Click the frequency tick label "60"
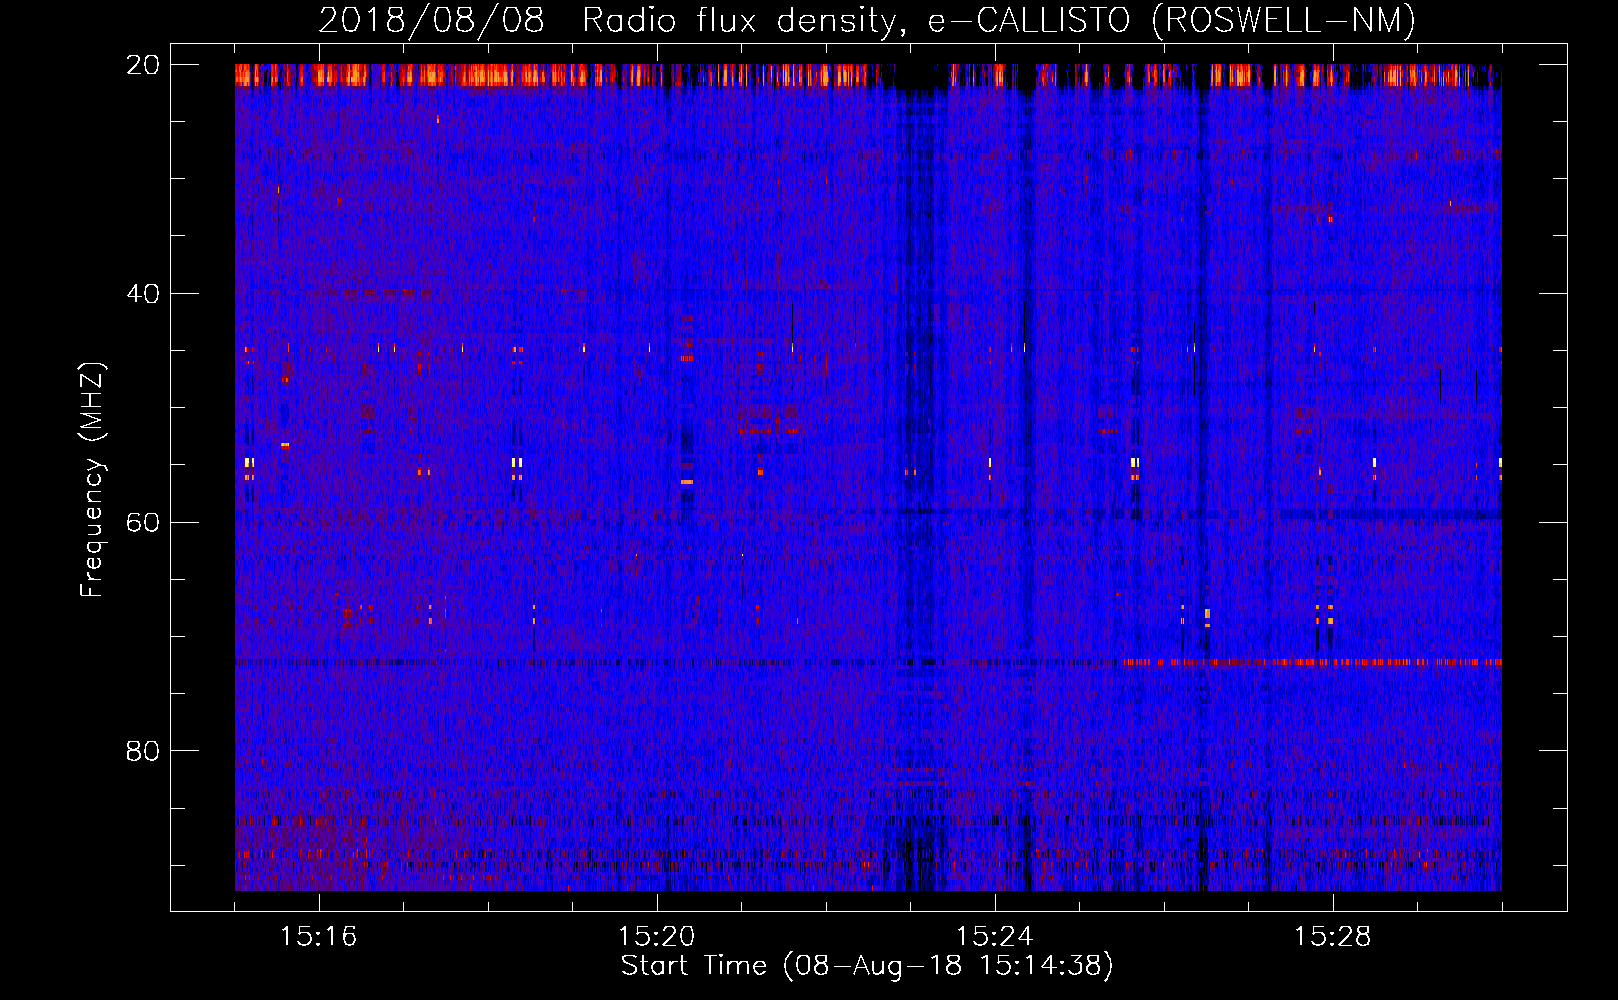This screenshot has height=1000, width=1618. click(143, 522)
